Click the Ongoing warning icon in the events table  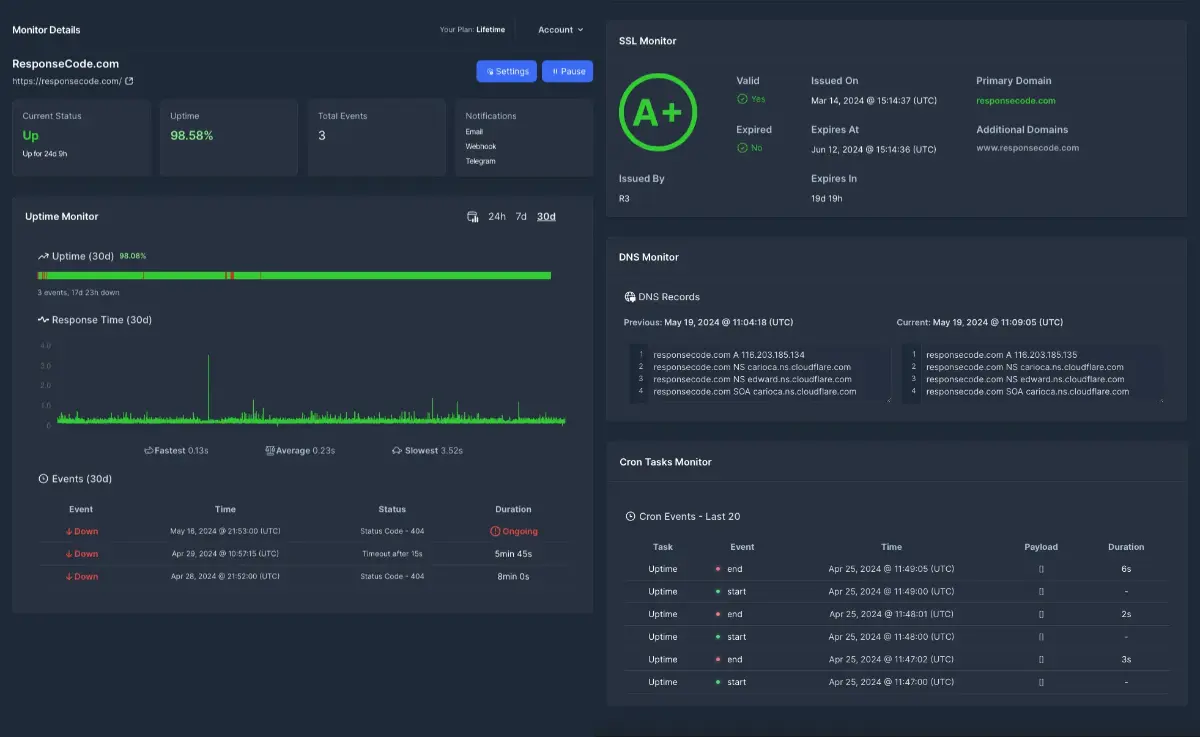coord(495,531)
